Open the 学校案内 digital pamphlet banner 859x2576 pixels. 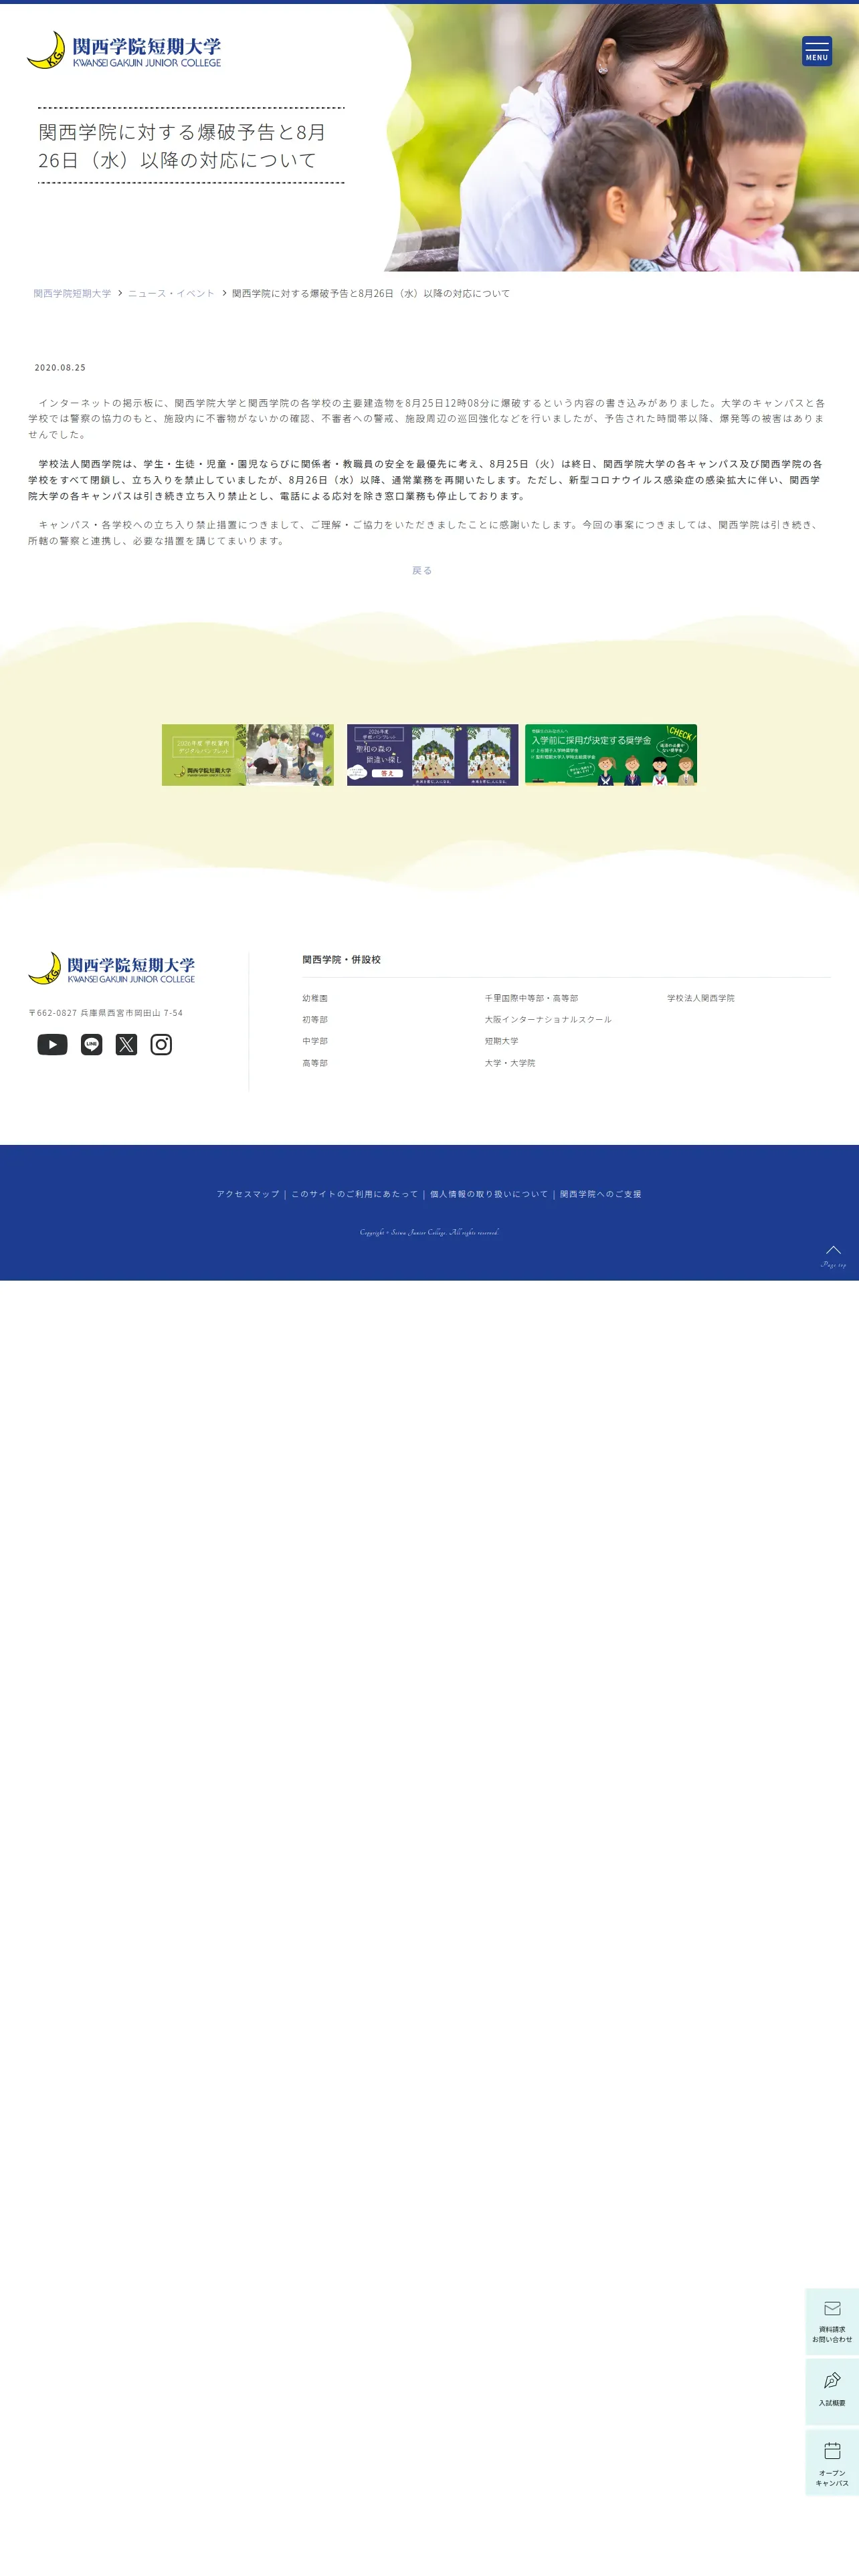point(248,755)
